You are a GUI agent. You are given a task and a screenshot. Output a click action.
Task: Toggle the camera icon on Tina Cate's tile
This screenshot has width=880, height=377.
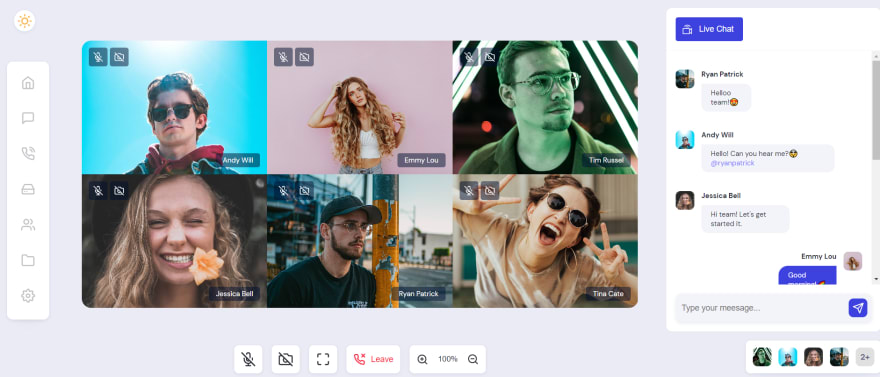[490, 191]
